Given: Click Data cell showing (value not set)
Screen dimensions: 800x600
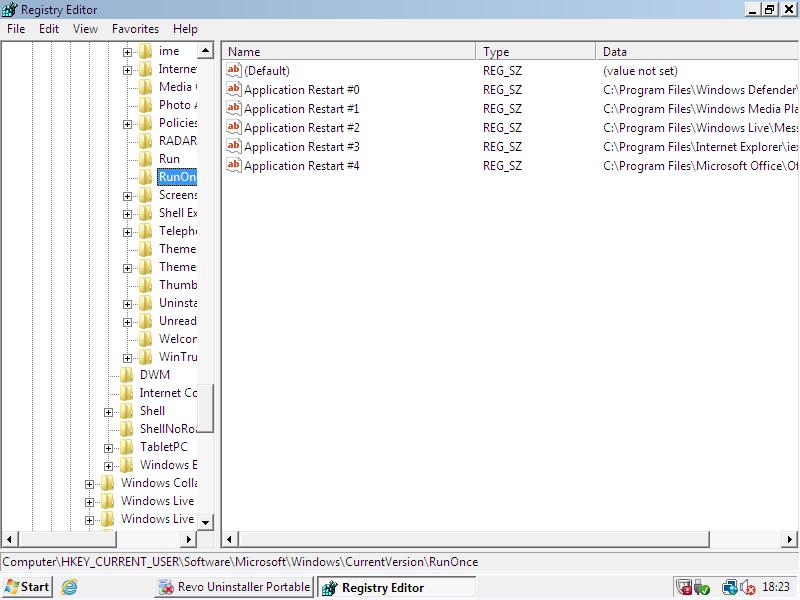Looking at the screenshot, I should coord(640,71).
